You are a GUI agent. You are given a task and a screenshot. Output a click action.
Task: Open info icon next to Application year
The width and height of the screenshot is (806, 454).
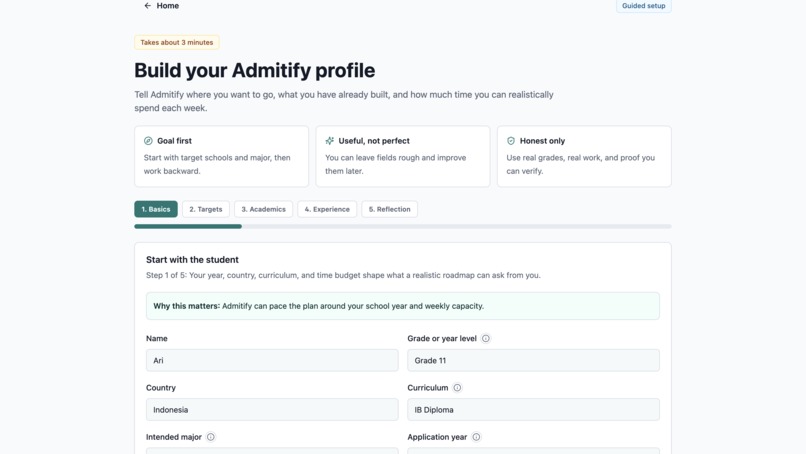[x=477, y=437]
